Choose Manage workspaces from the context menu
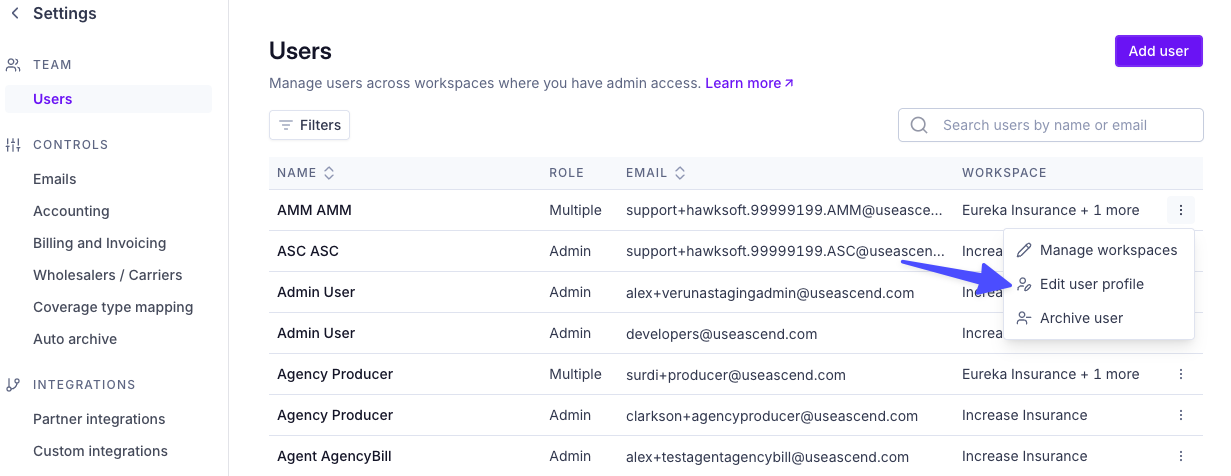This screenshot has width=1231, height=476. tap(1098, 250)
